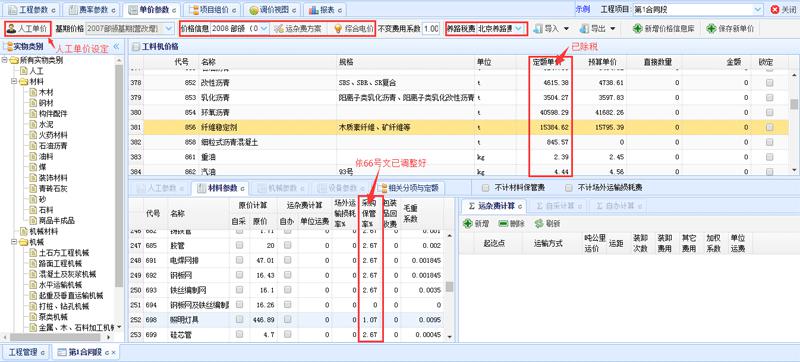Click the 不变费用系数 input field
The width and height of the screenshot is (800, 362).
coord(431,29)
